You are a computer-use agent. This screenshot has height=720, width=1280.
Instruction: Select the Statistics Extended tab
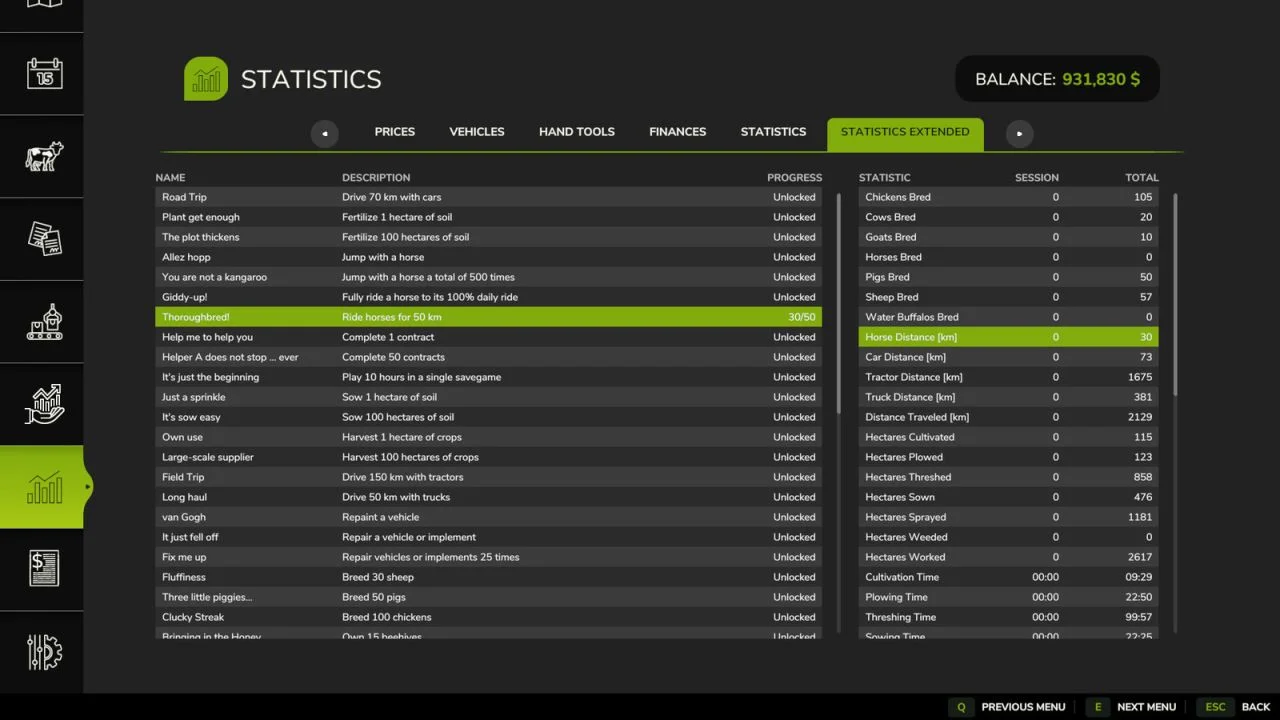click(905, 134)
